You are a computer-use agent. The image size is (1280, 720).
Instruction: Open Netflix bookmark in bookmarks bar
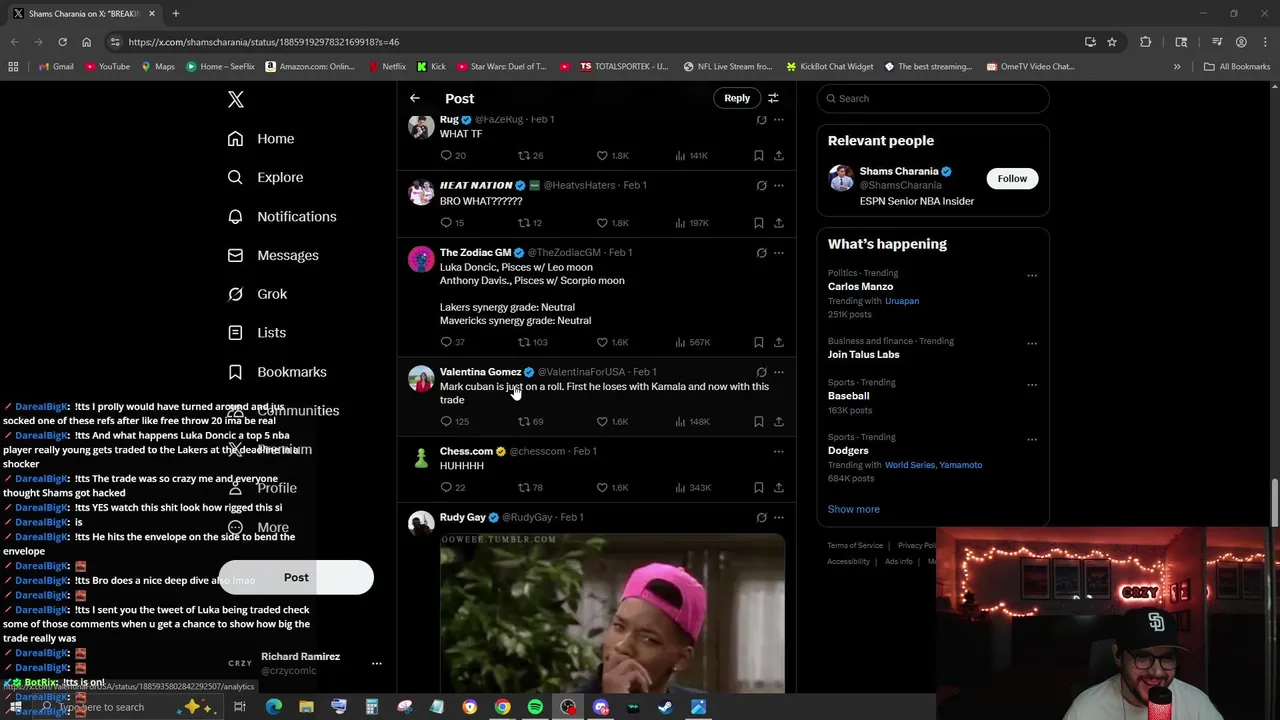click(387, 67)
